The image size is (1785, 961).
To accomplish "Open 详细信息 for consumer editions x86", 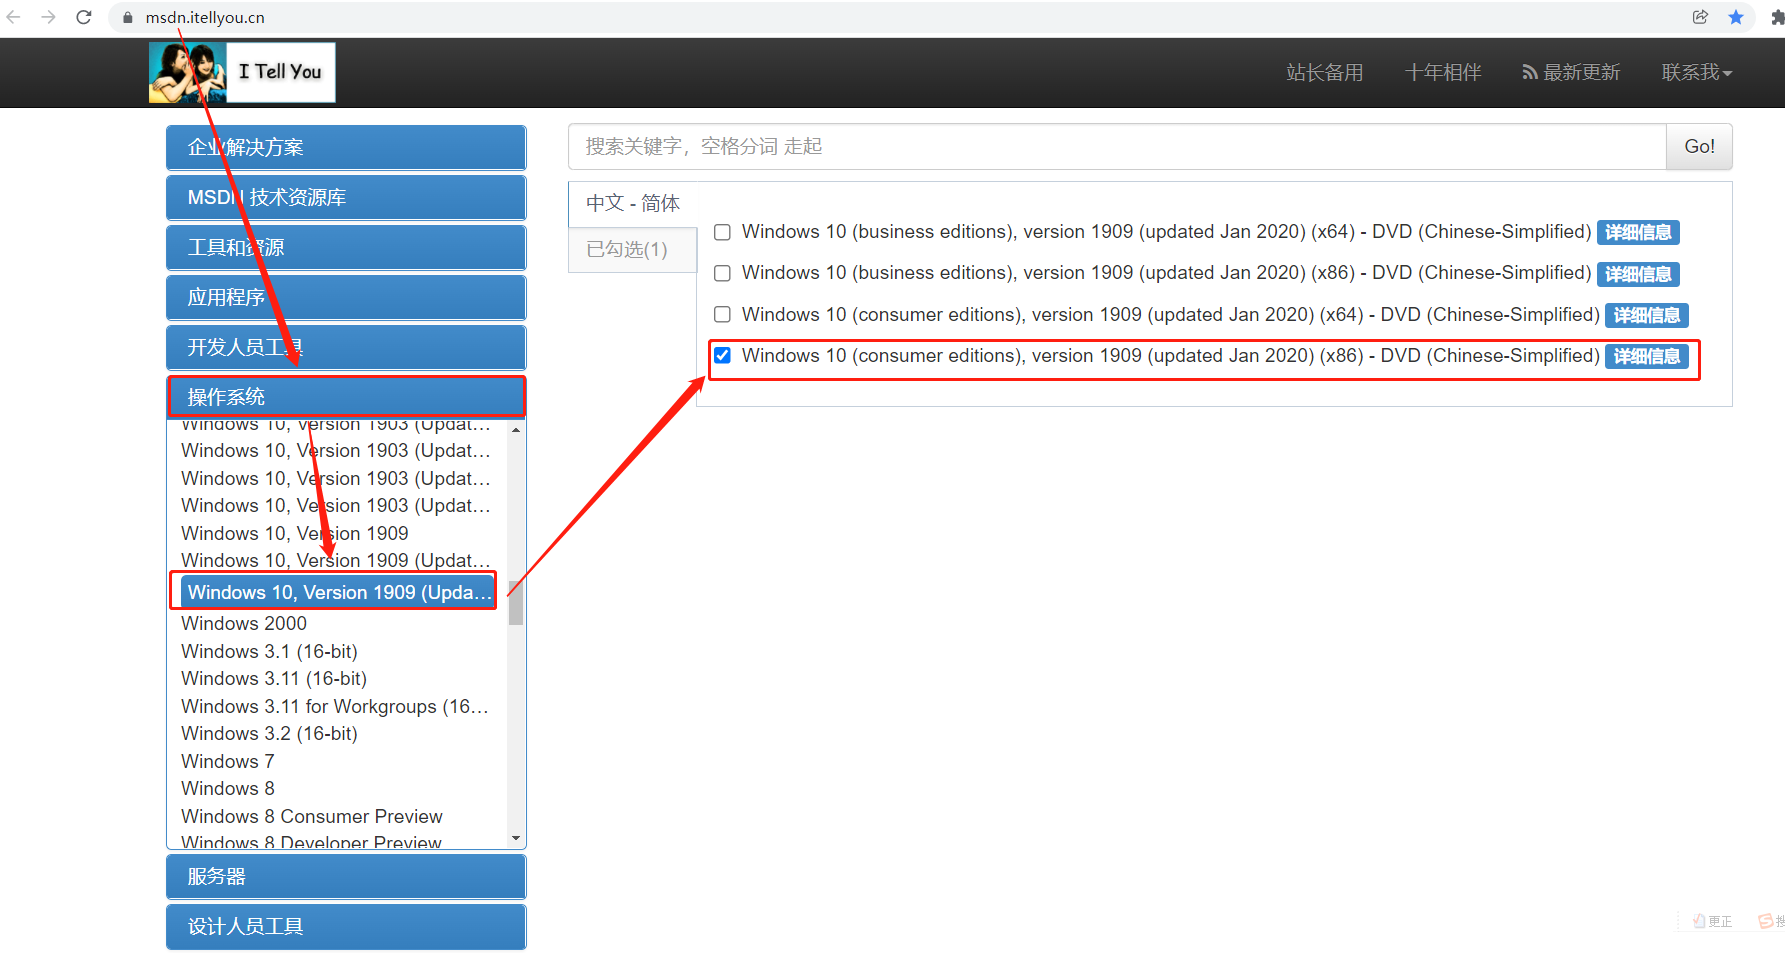I will coord(1647,356).
